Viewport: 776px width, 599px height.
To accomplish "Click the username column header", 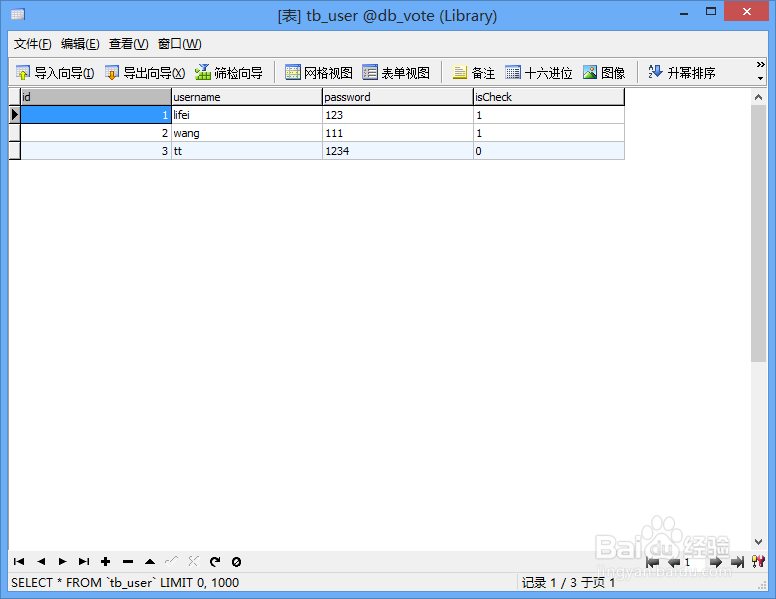I will coord(247,97).
